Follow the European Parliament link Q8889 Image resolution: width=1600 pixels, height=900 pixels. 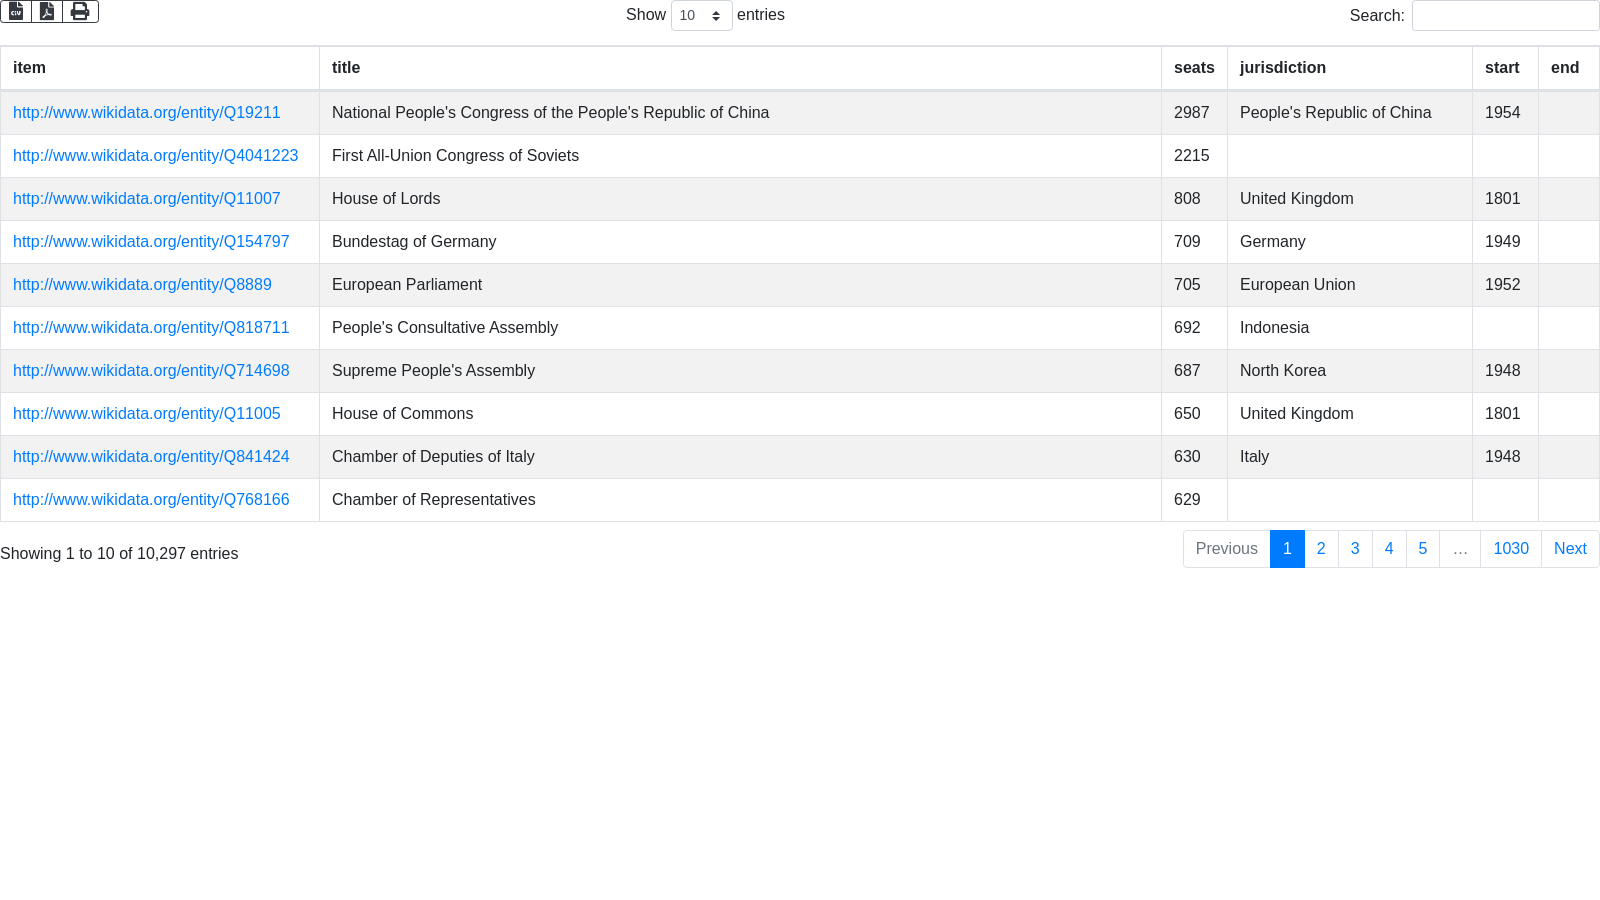click(x=142, y=285)
